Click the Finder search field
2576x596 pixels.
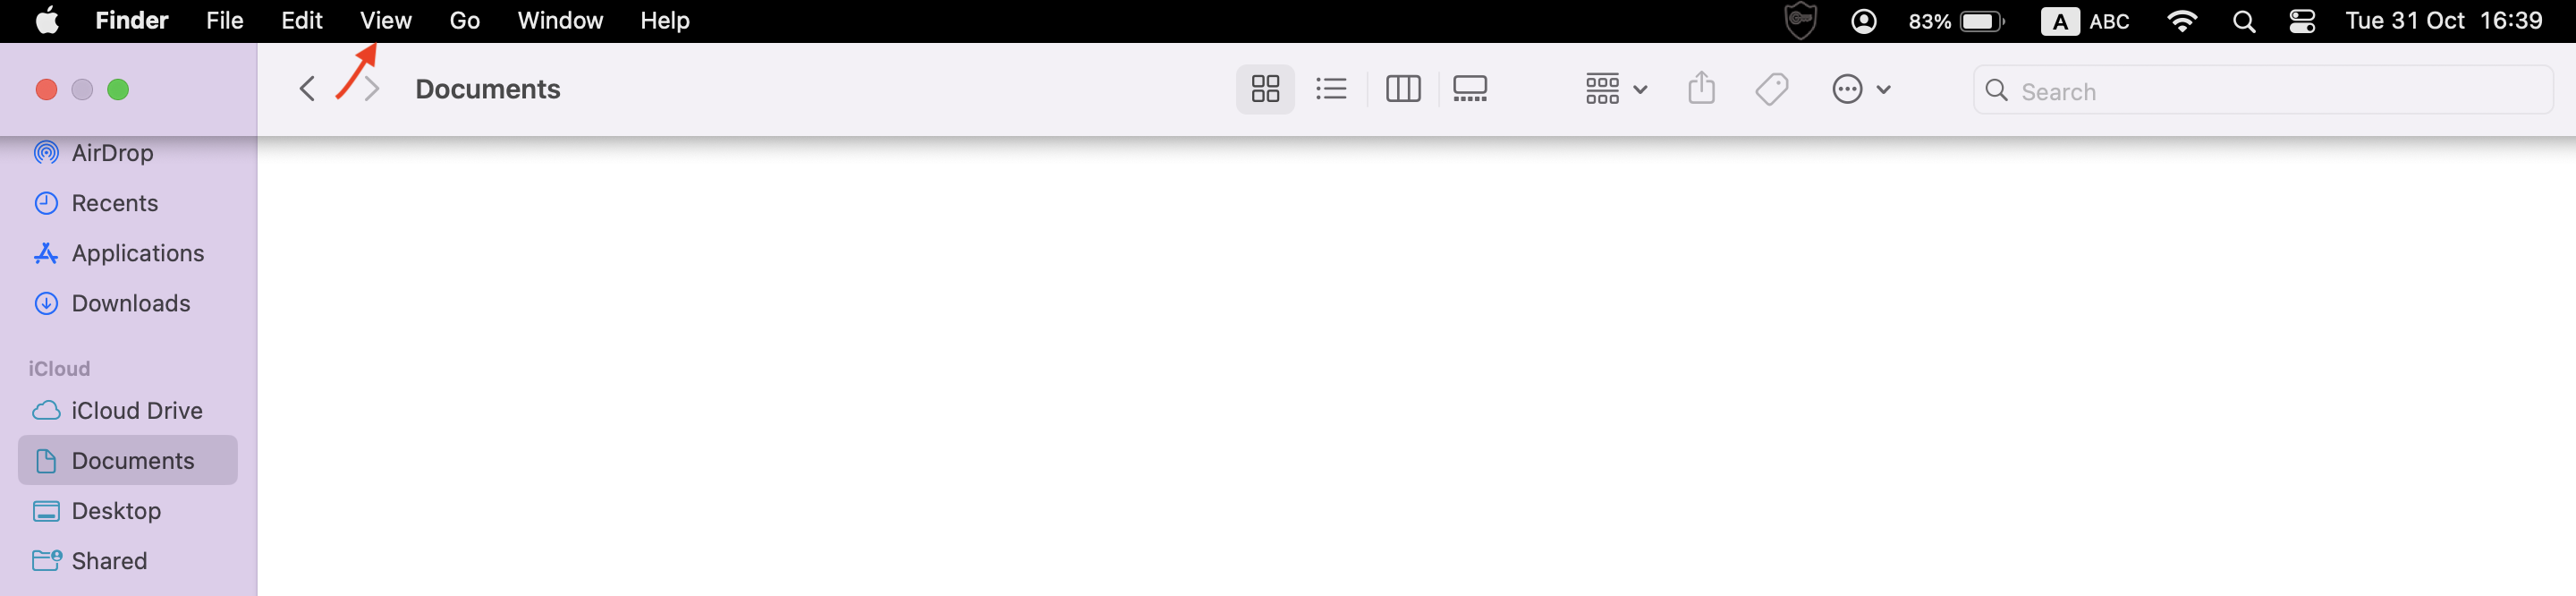tap(2262, 90)
